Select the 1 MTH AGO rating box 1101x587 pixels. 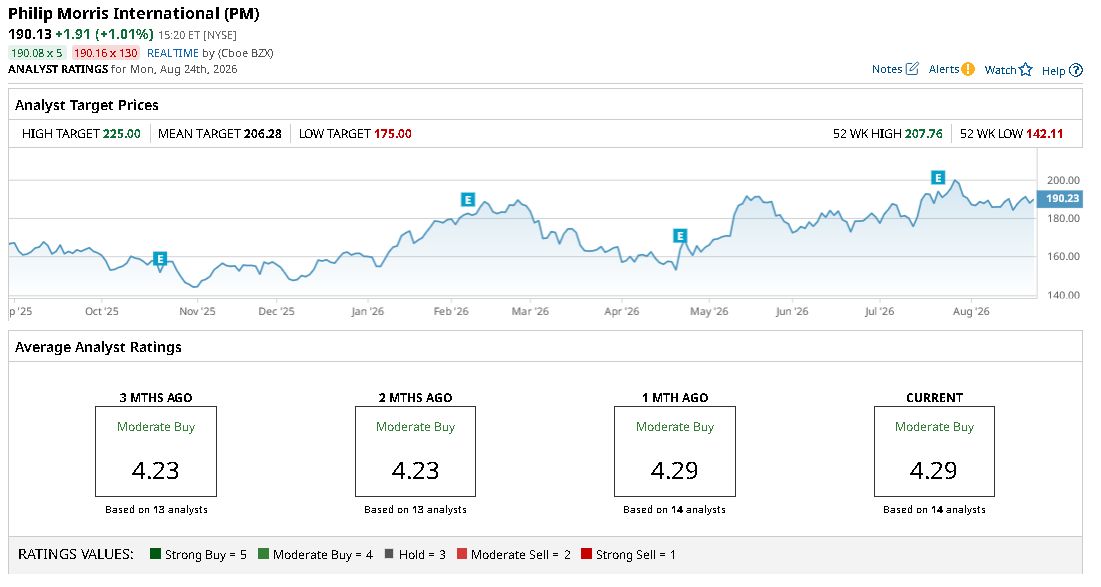click(x=675, y=451)
